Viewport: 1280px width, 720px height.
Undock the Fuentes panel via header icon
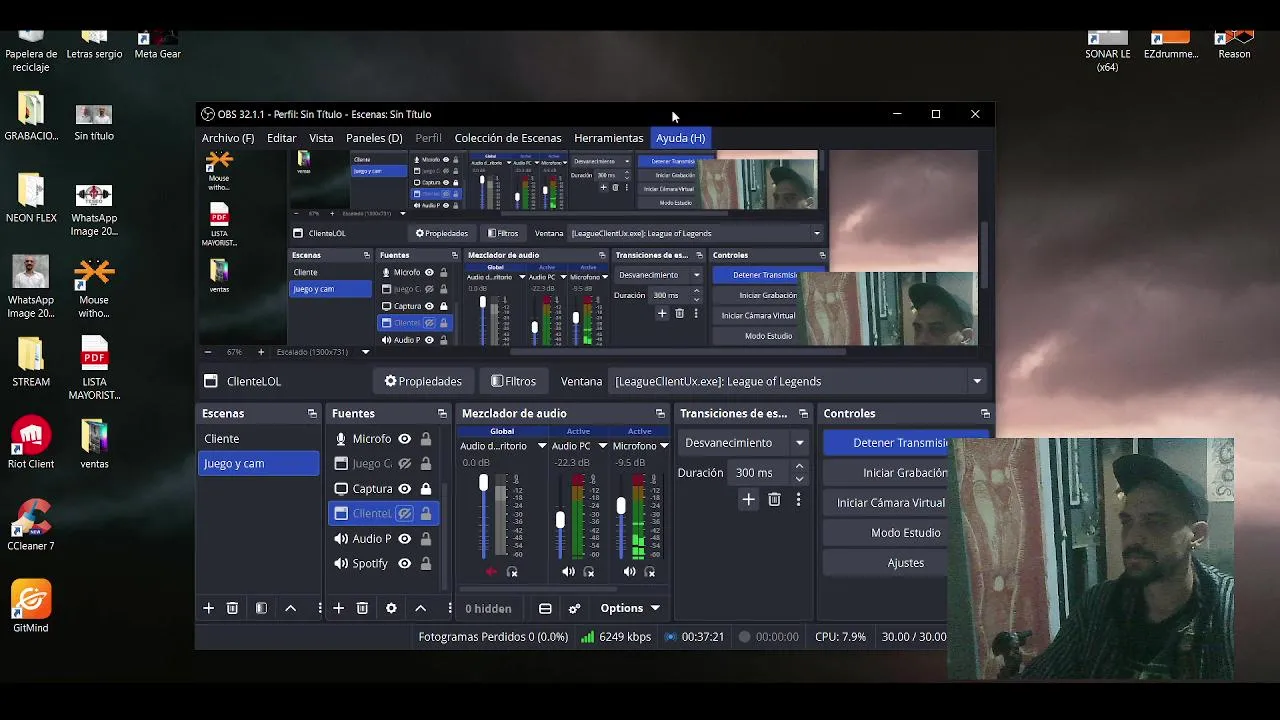[442, 413]
